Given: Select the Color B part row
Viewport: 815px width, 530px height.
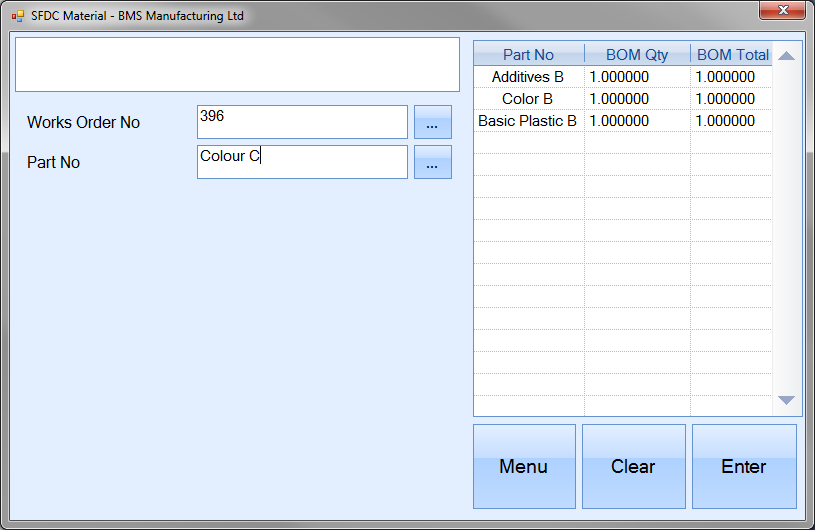Looking at the screenshot, I should 528,99.
